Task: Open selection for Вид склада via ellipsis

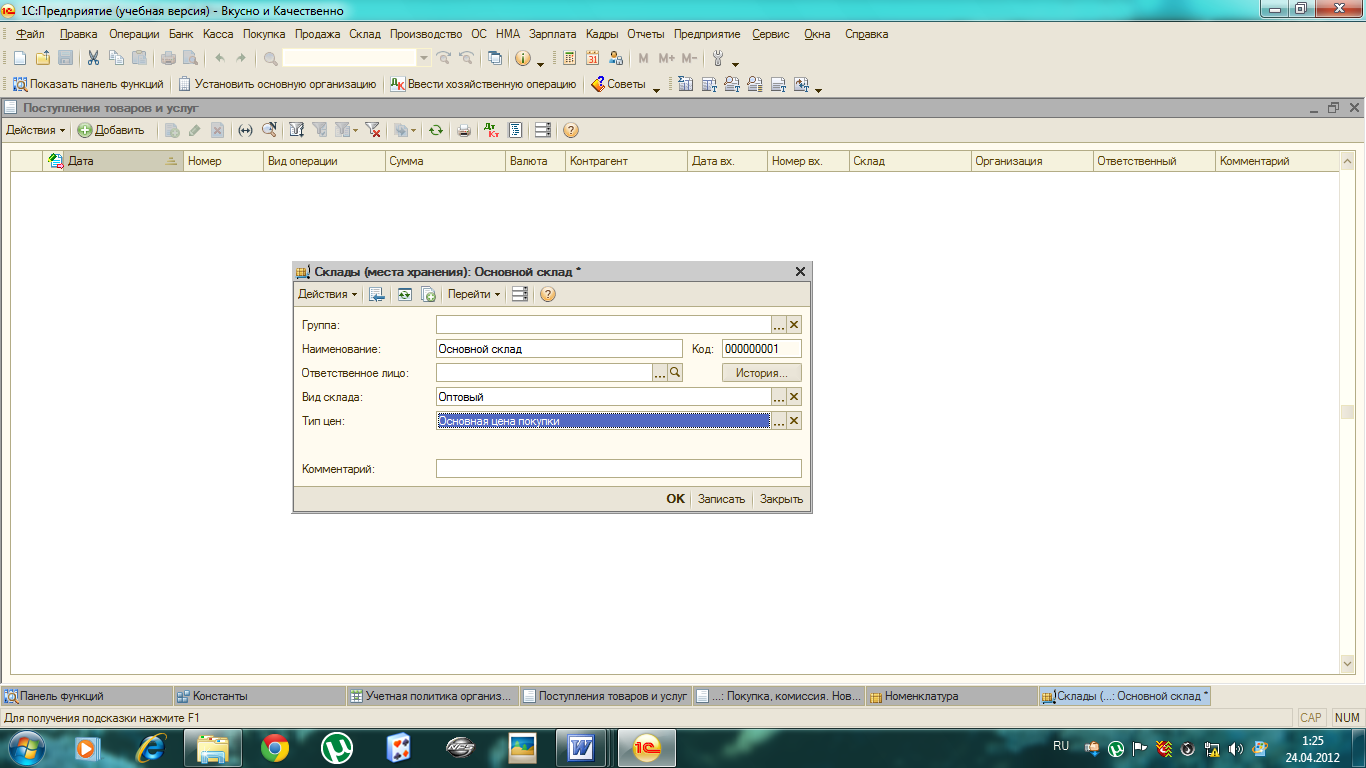Action: pos(779,397)
